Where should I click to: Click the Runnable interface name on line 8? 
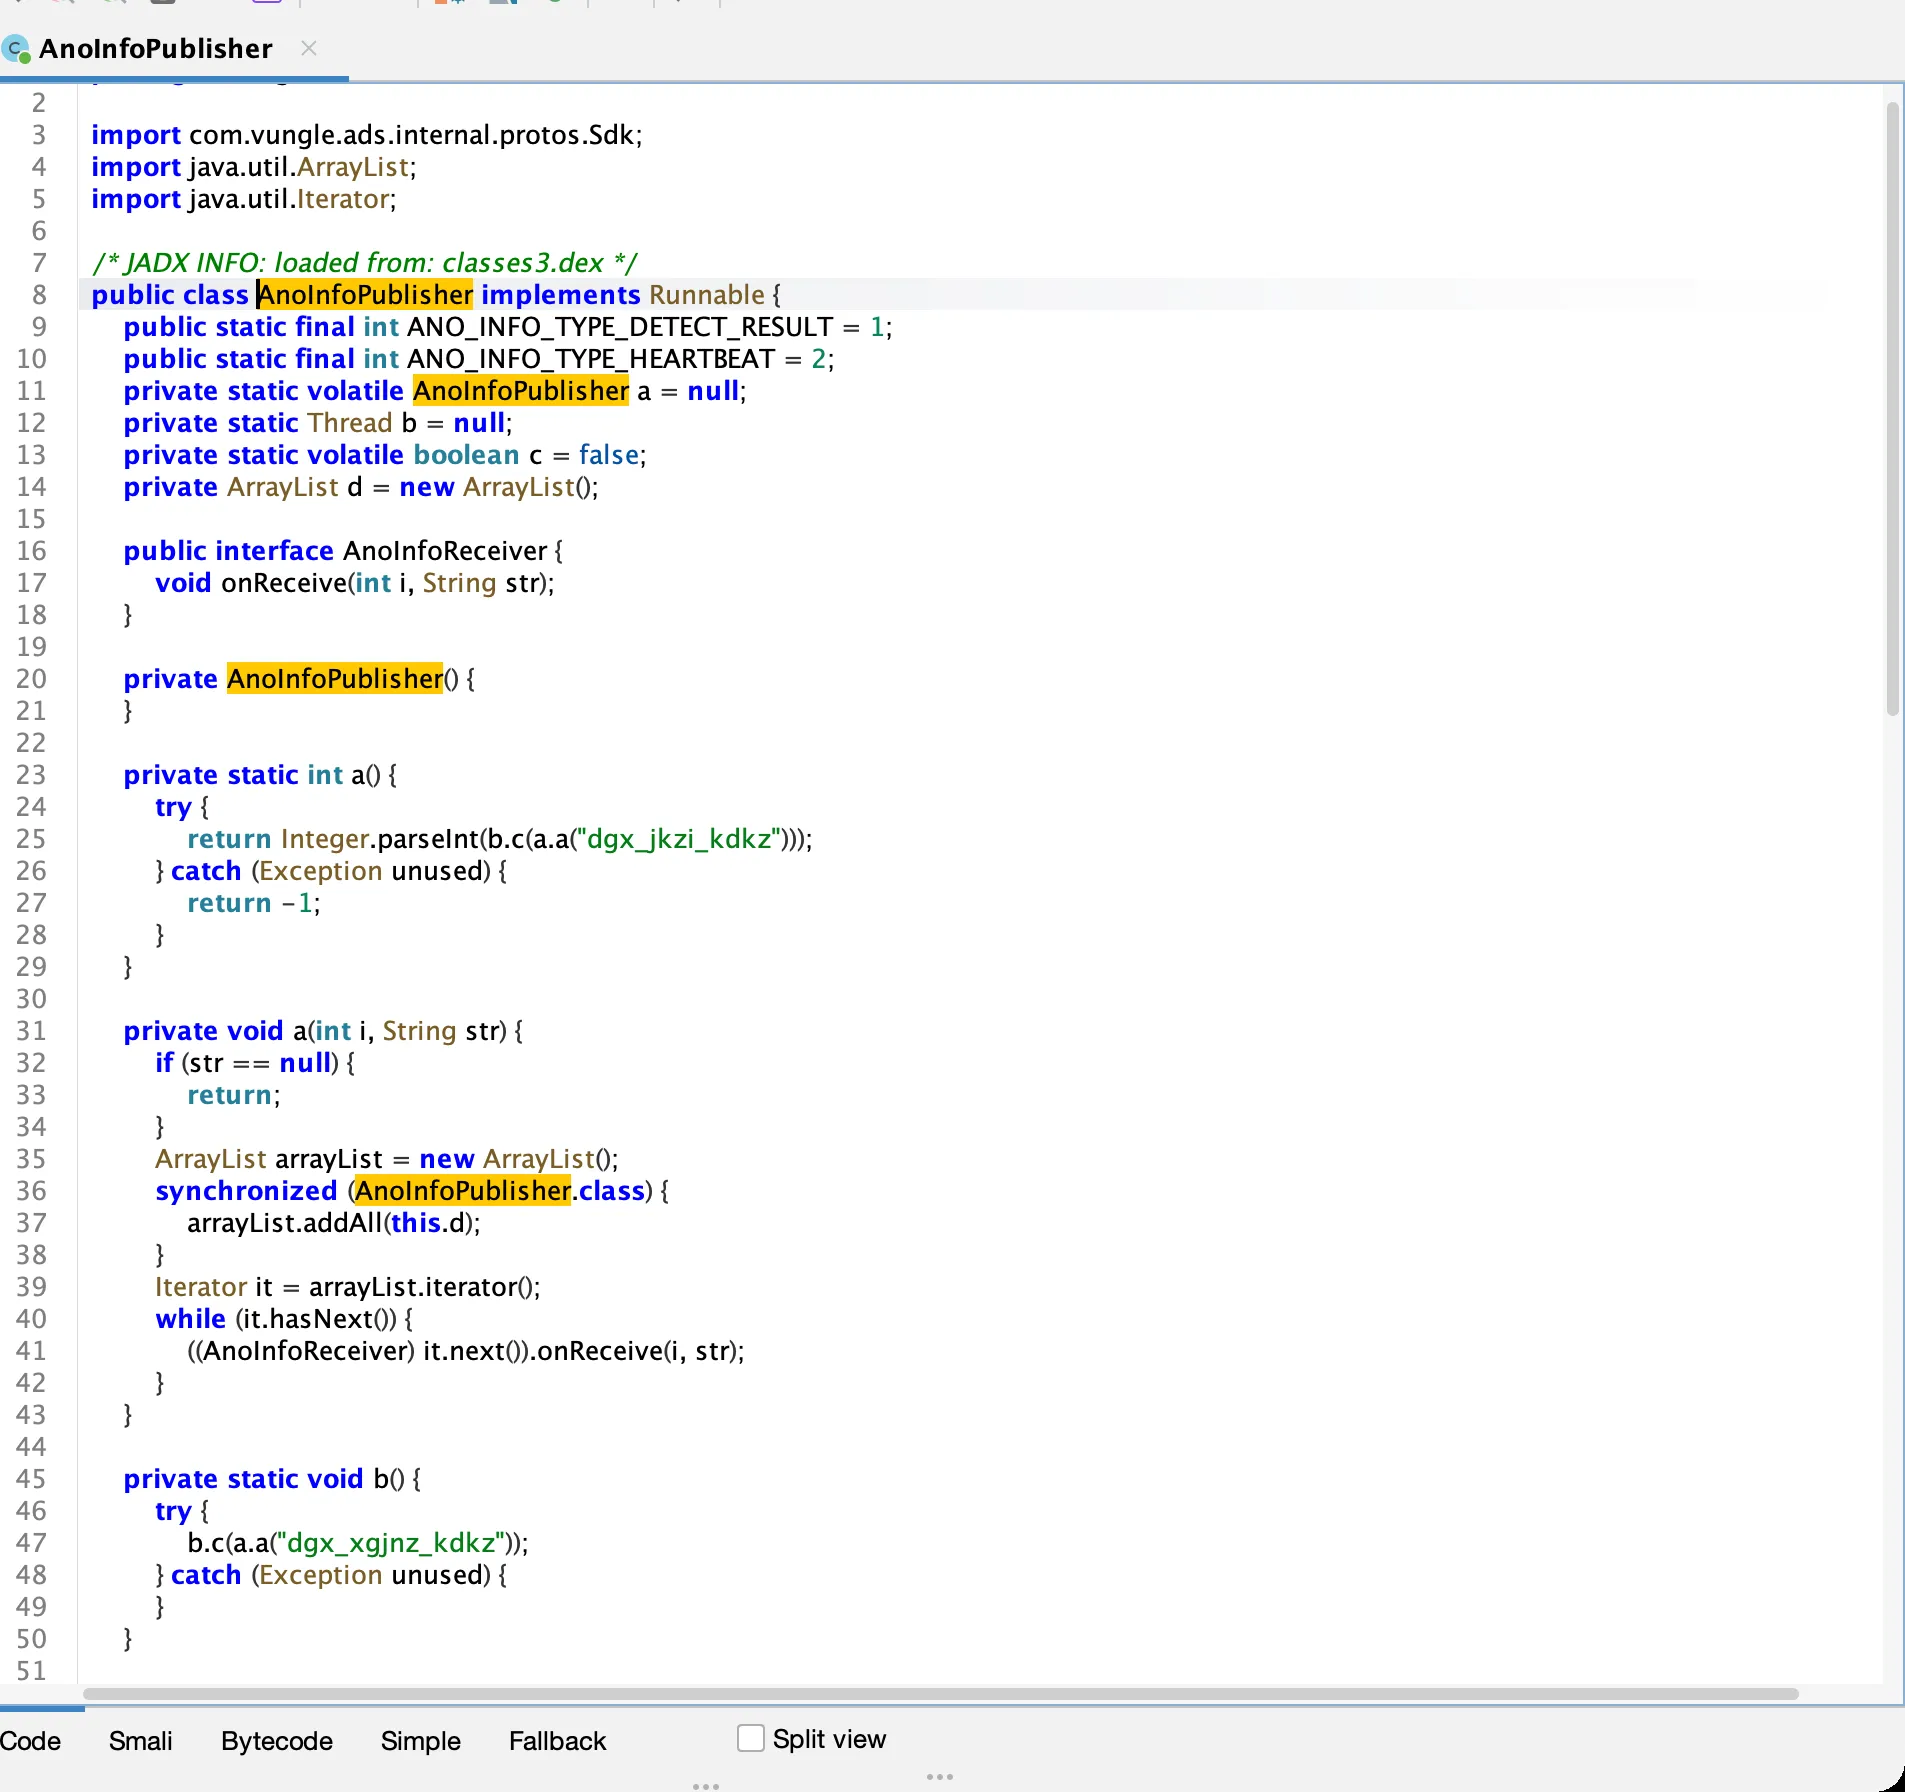tap(707, 295)
